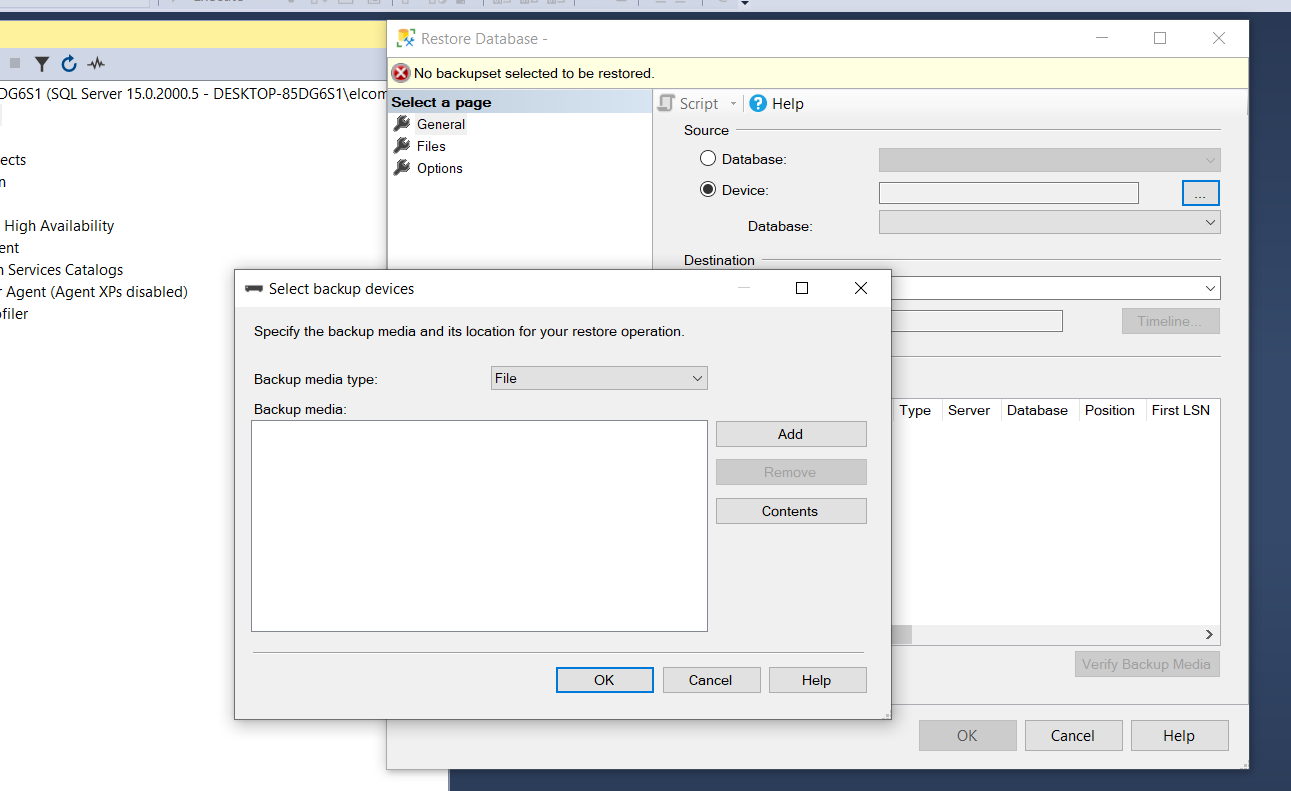Click the blue Help question mark icon
This screenshot has height=791, width=1291.
tap(758, 103)
